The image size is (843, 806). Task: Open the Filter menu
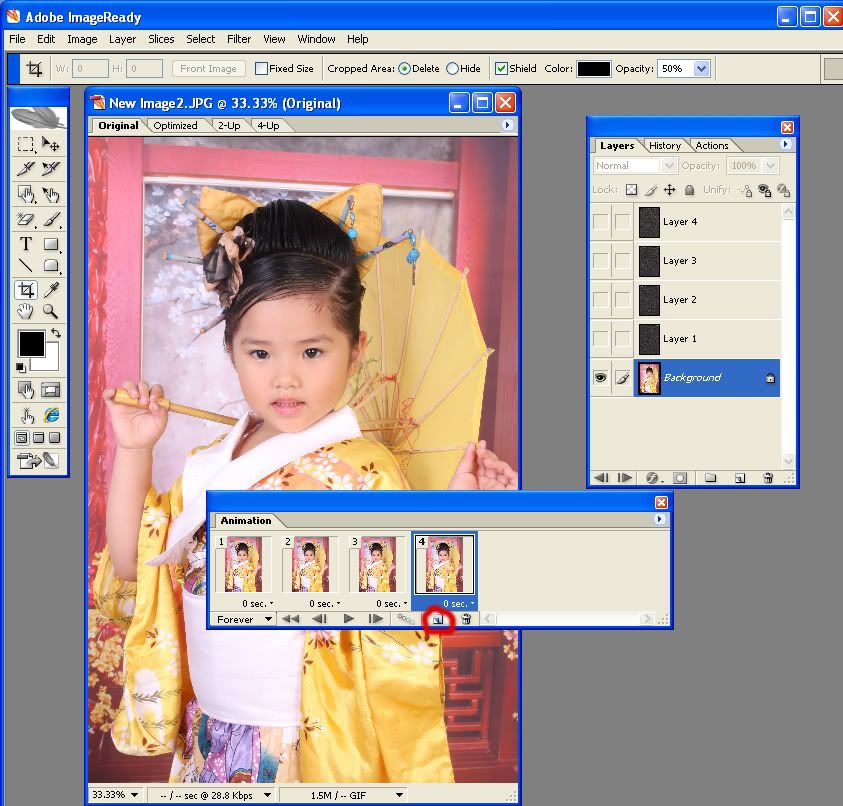click(x=239, y=39)
